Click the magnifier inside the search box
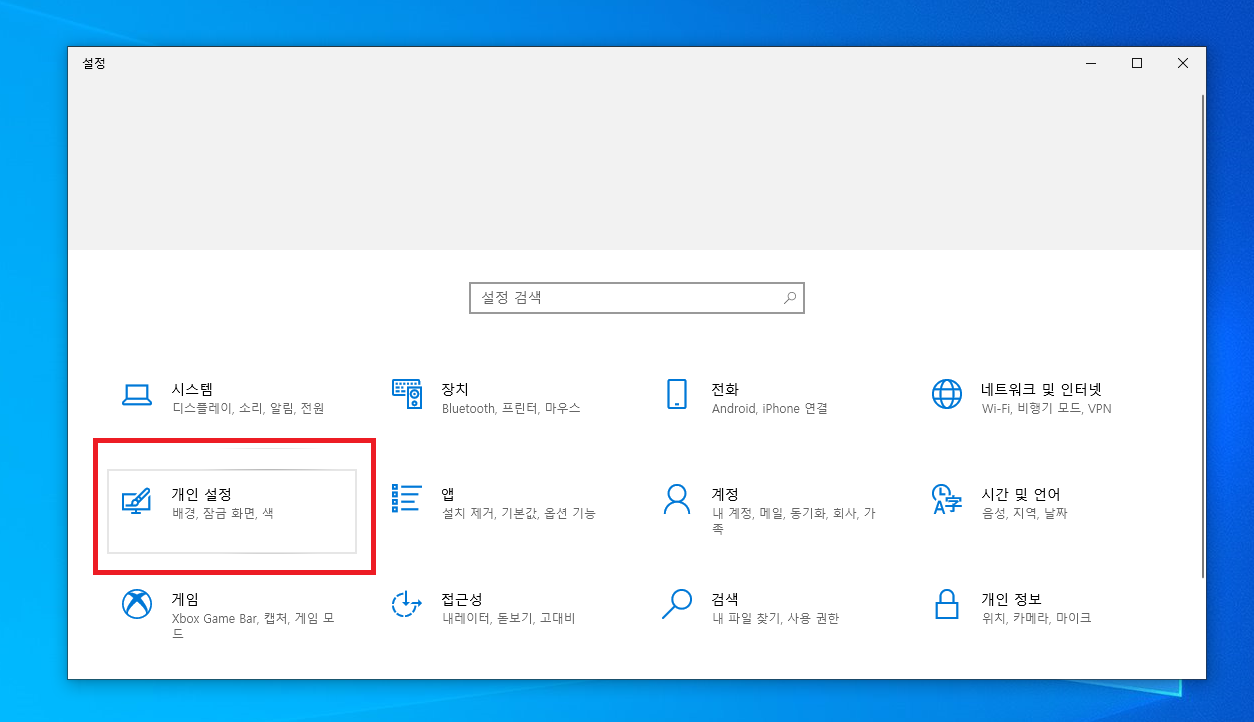 [x=790, y=298]
